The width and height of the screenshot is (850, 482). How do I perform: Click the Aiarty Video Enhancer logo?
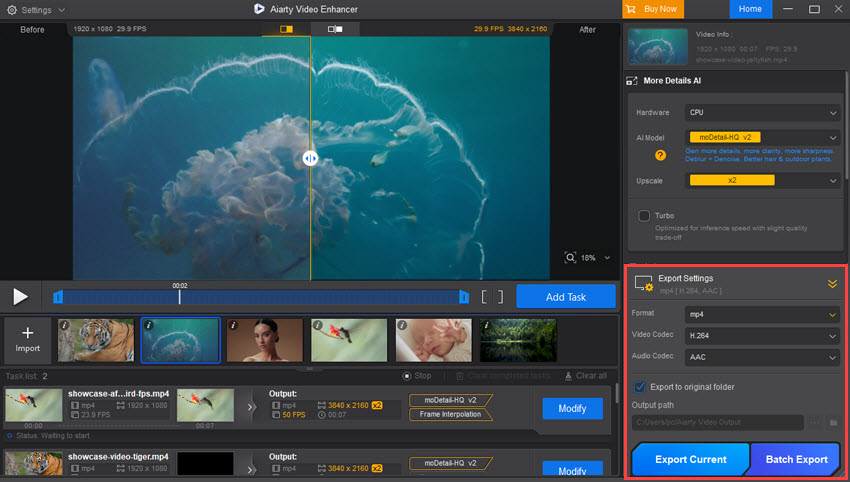pyautogui.click(x=259, y=9)
